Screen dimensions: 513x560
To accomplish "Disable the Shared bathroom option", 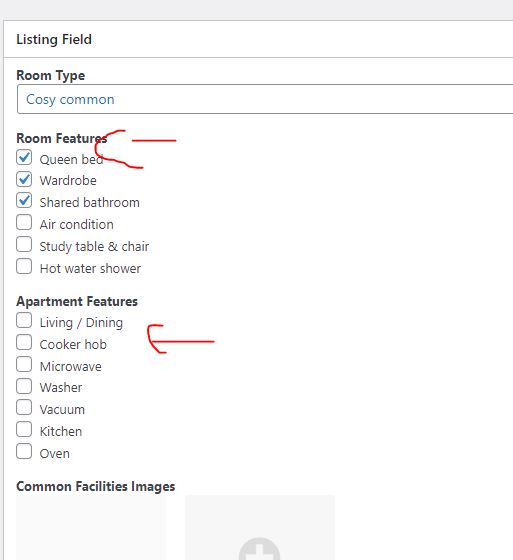I will [24, 201].
